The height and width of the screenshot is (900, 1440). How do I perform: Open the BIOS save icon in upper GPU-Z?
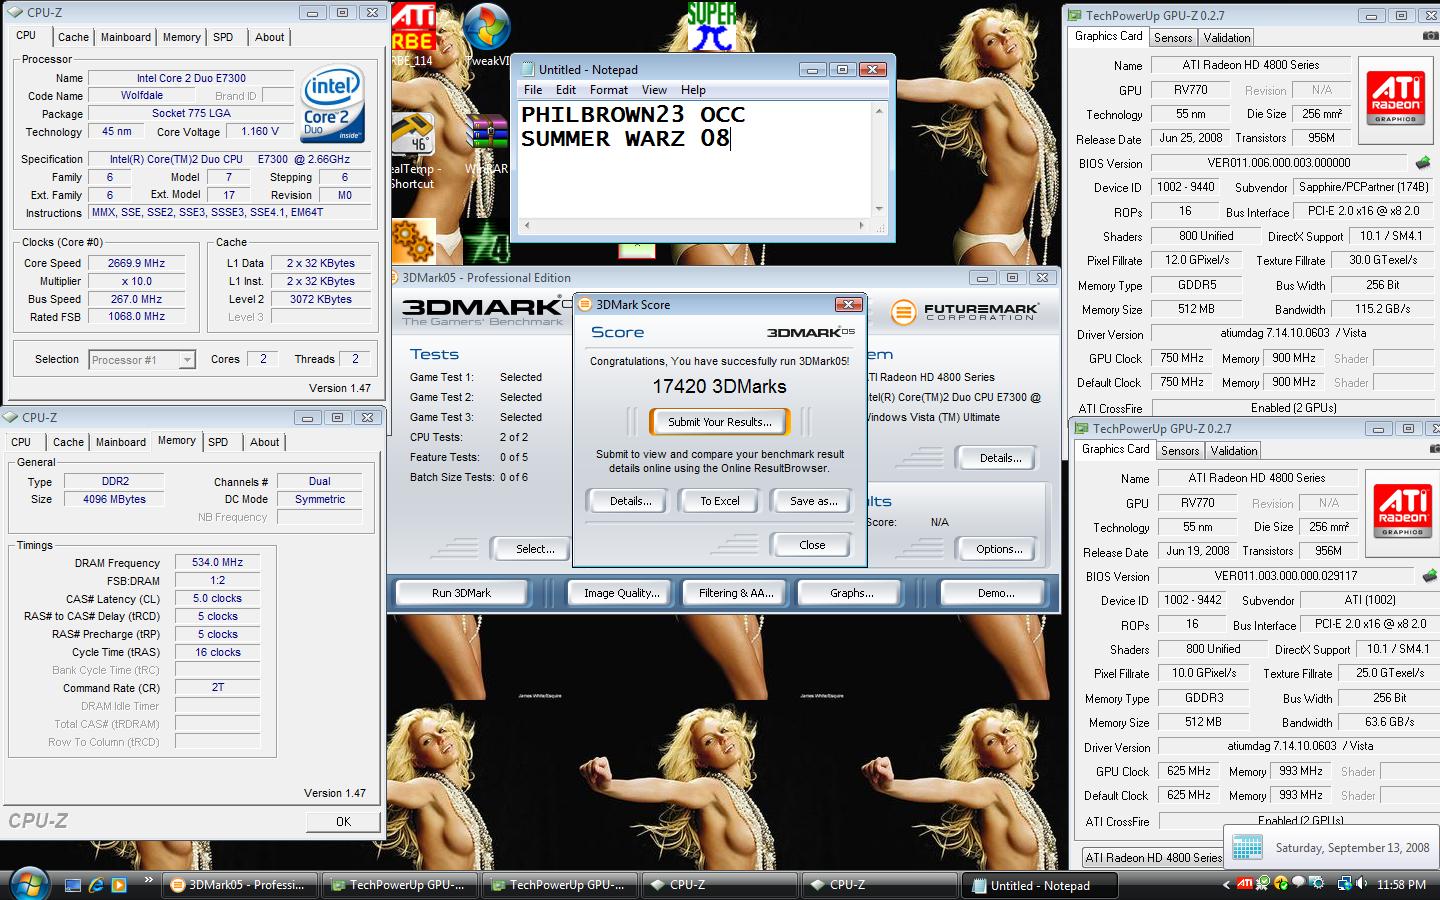[x=1423, y=162]
